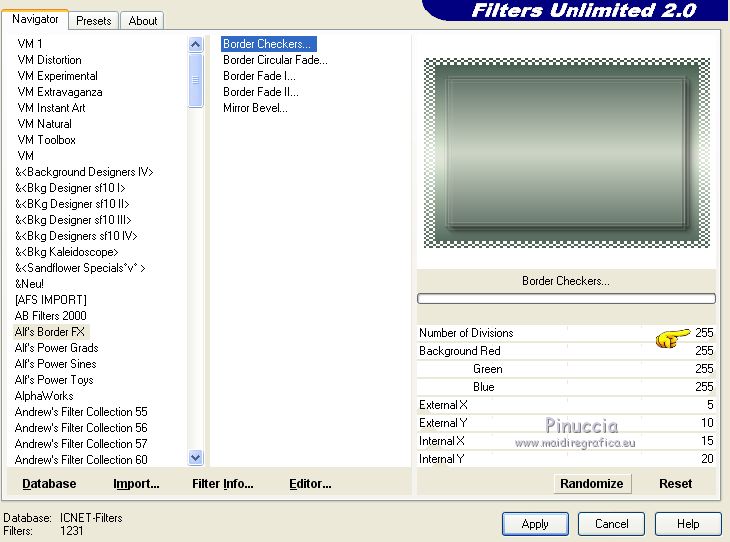Click the Database button
The height and width of the screenshot is (542, 730).
coord(49,484)
